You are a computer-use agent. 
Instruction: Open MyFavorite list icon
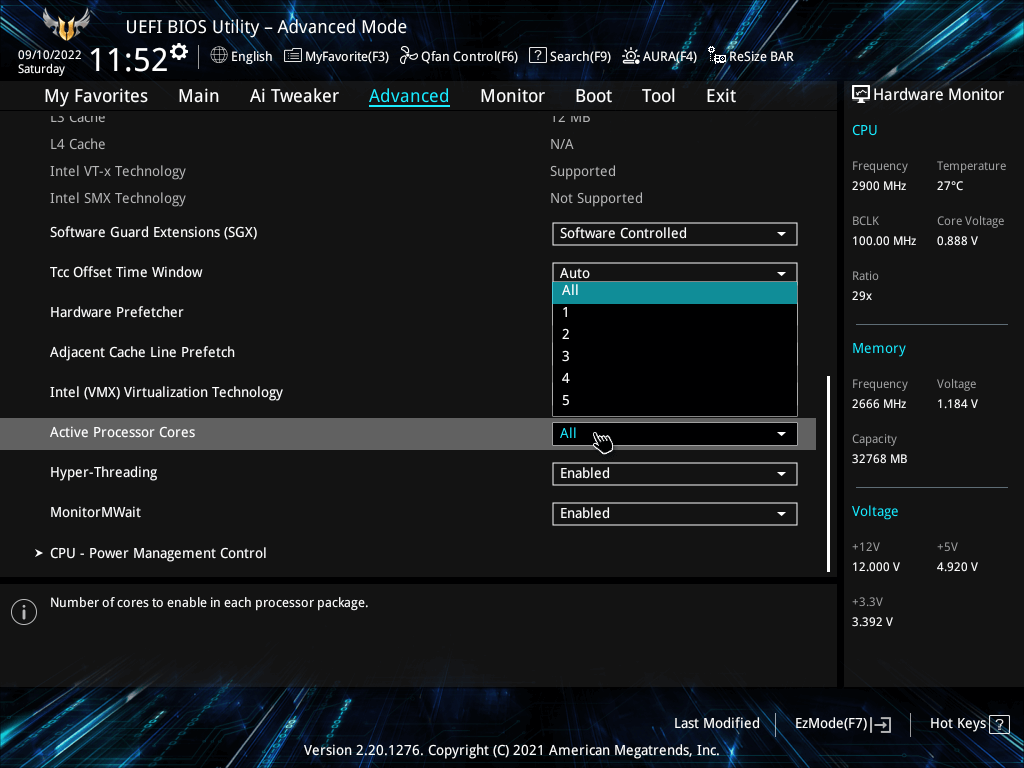[x=293, y=56]
